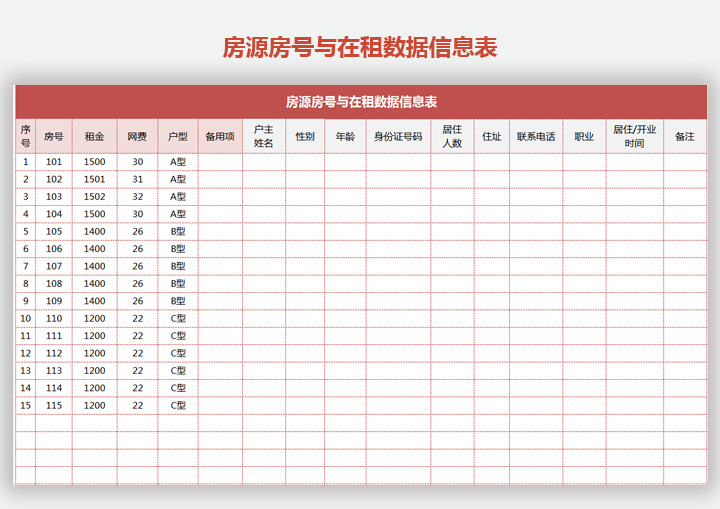Click room number cell 107
Viewport: 720px width, 509px height.
pos(54,266)
